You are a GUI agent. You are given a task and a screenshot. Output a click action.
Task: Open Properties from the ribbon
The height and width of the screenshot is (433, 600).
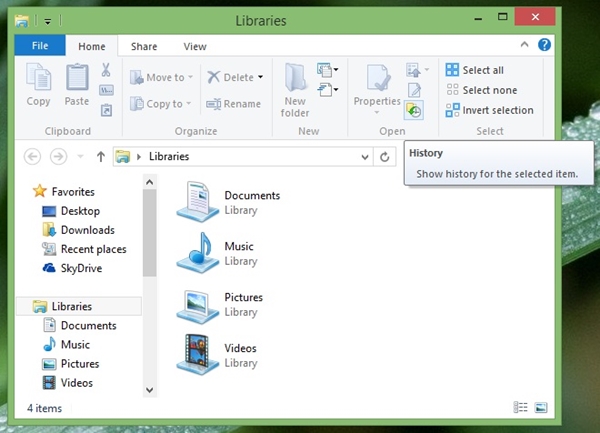377,85
